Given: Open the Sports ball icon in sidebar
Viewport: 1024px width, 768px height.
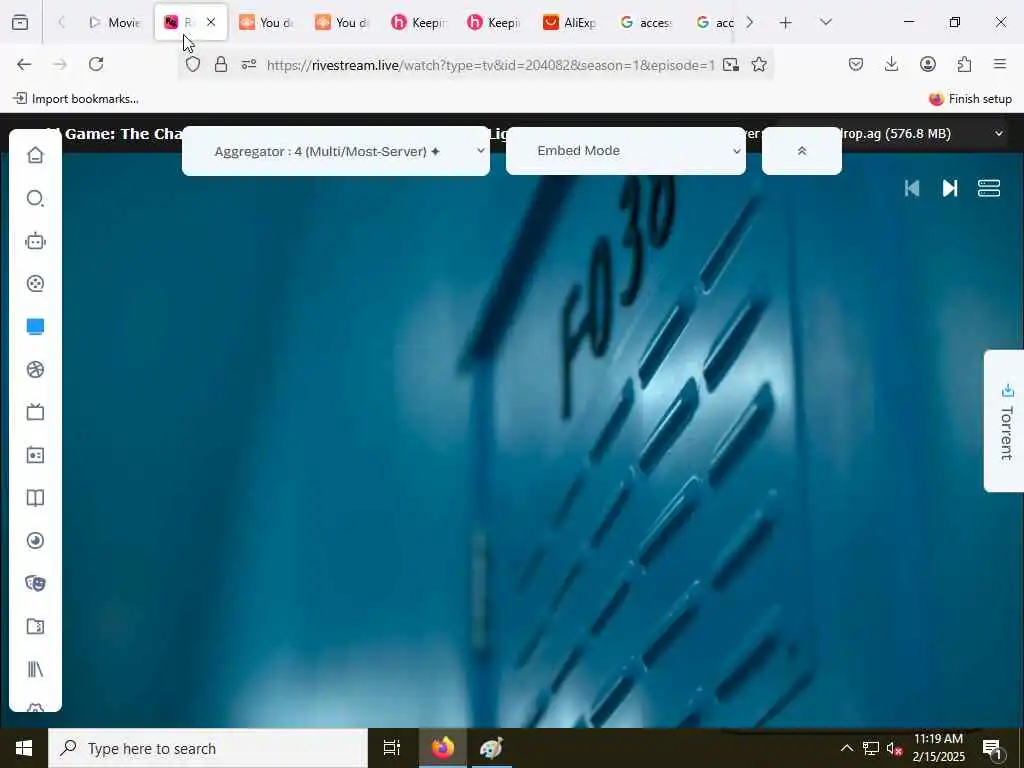Looking at the screenshot, I should (35, 370).
